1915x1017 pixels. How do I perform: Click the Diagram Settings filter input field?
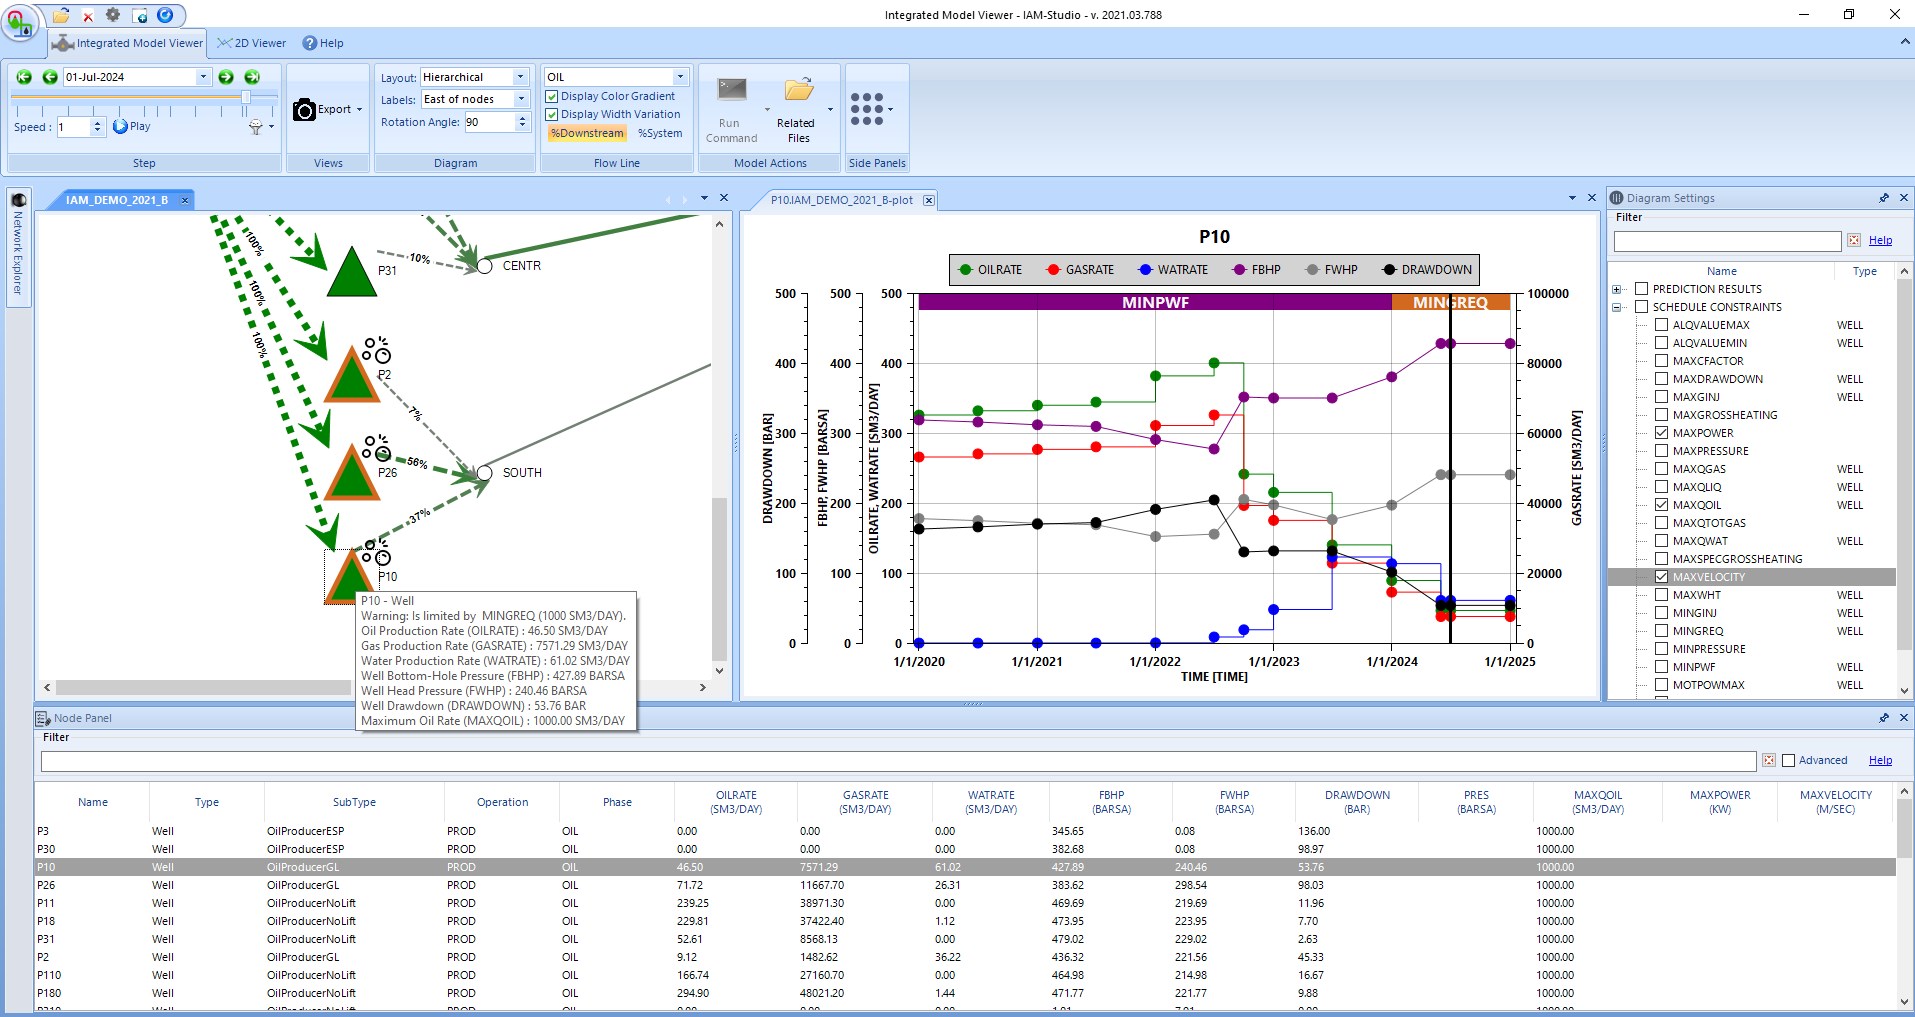[1727, 241]
